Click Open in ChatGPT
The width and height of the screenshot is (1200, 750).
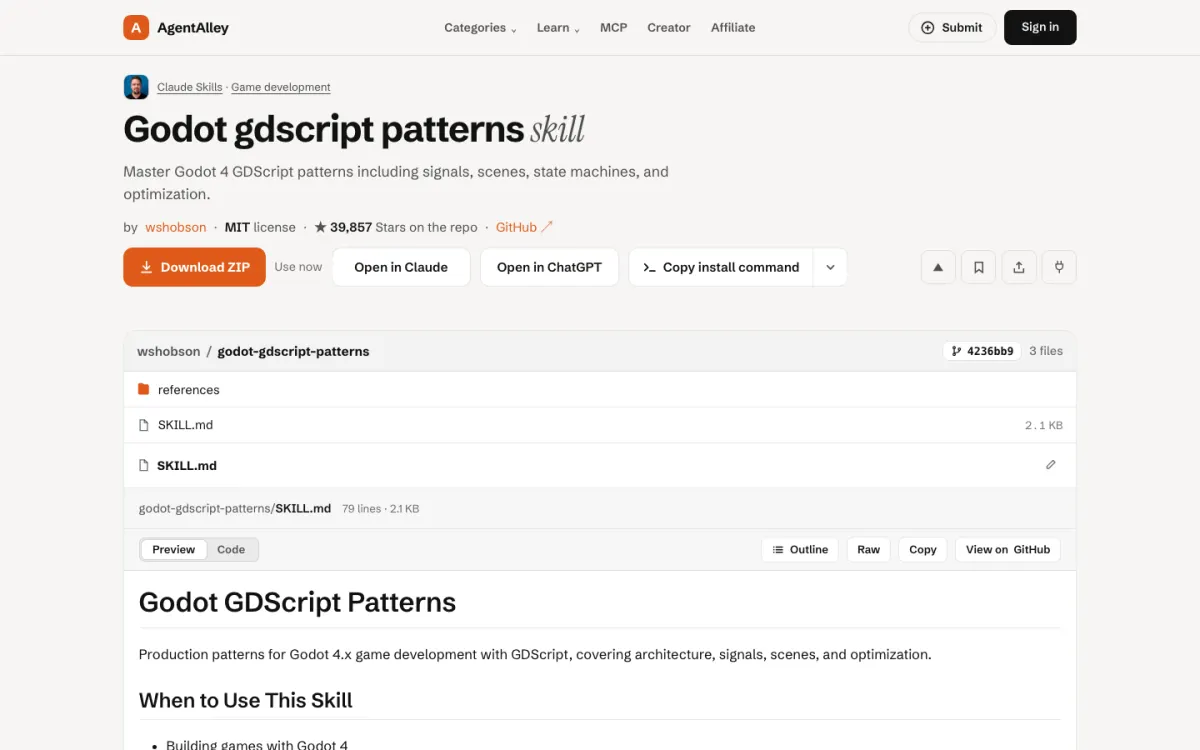(x=549, y=267)
